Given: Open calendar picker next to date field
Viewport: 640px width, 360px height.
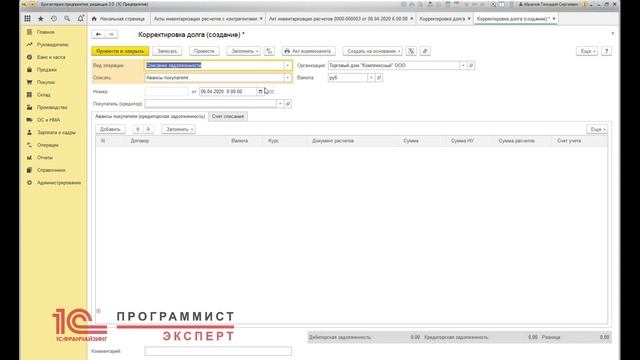Looking at the screenshot, I should tap(260, 91).
